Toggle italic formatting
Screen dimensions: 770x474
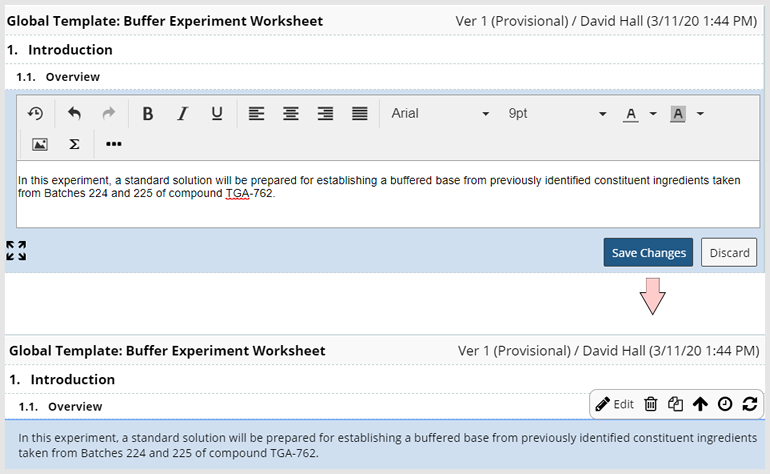tap(182, 113)
